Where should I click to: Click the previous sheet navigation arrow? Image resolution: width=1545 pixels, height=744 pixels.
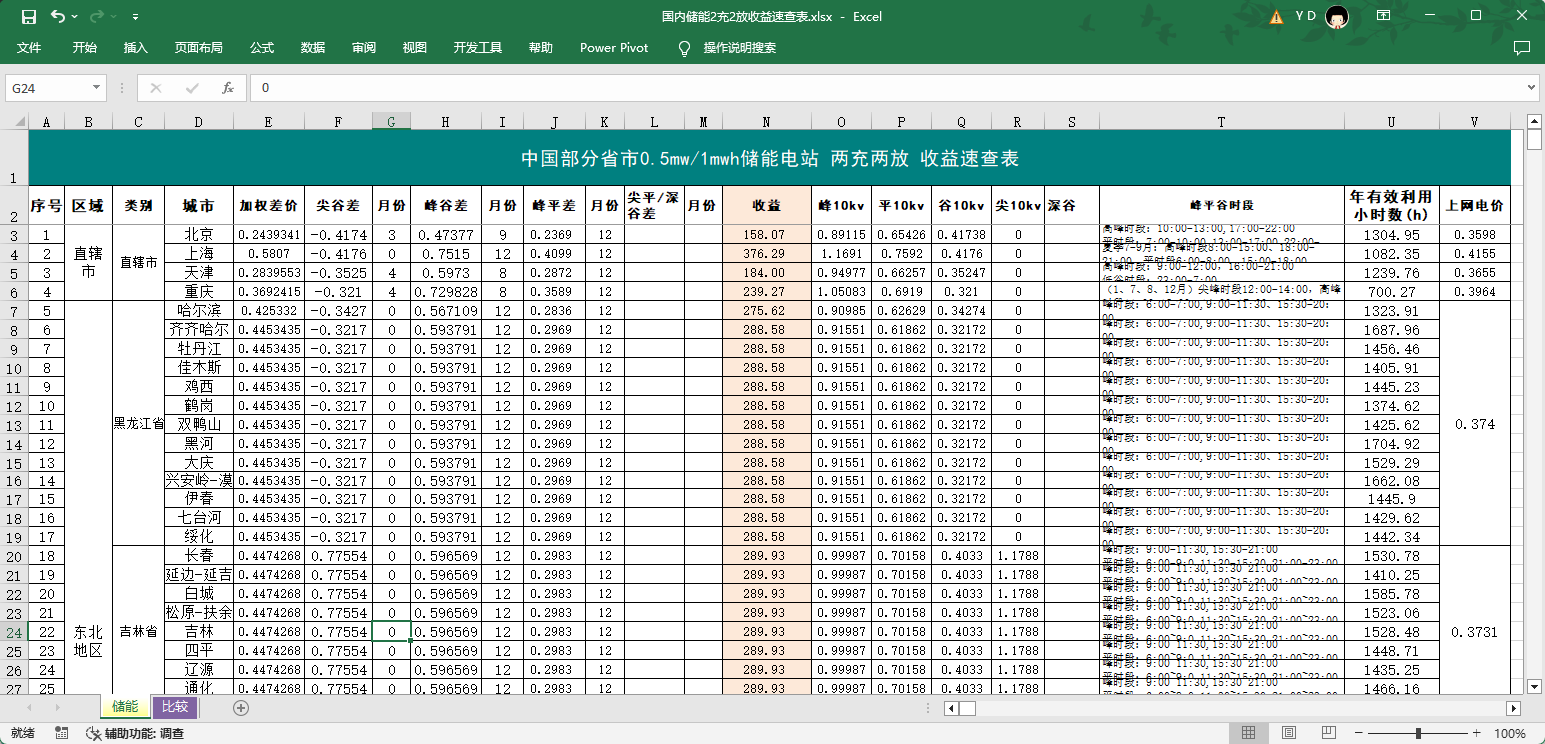[29, 708]
